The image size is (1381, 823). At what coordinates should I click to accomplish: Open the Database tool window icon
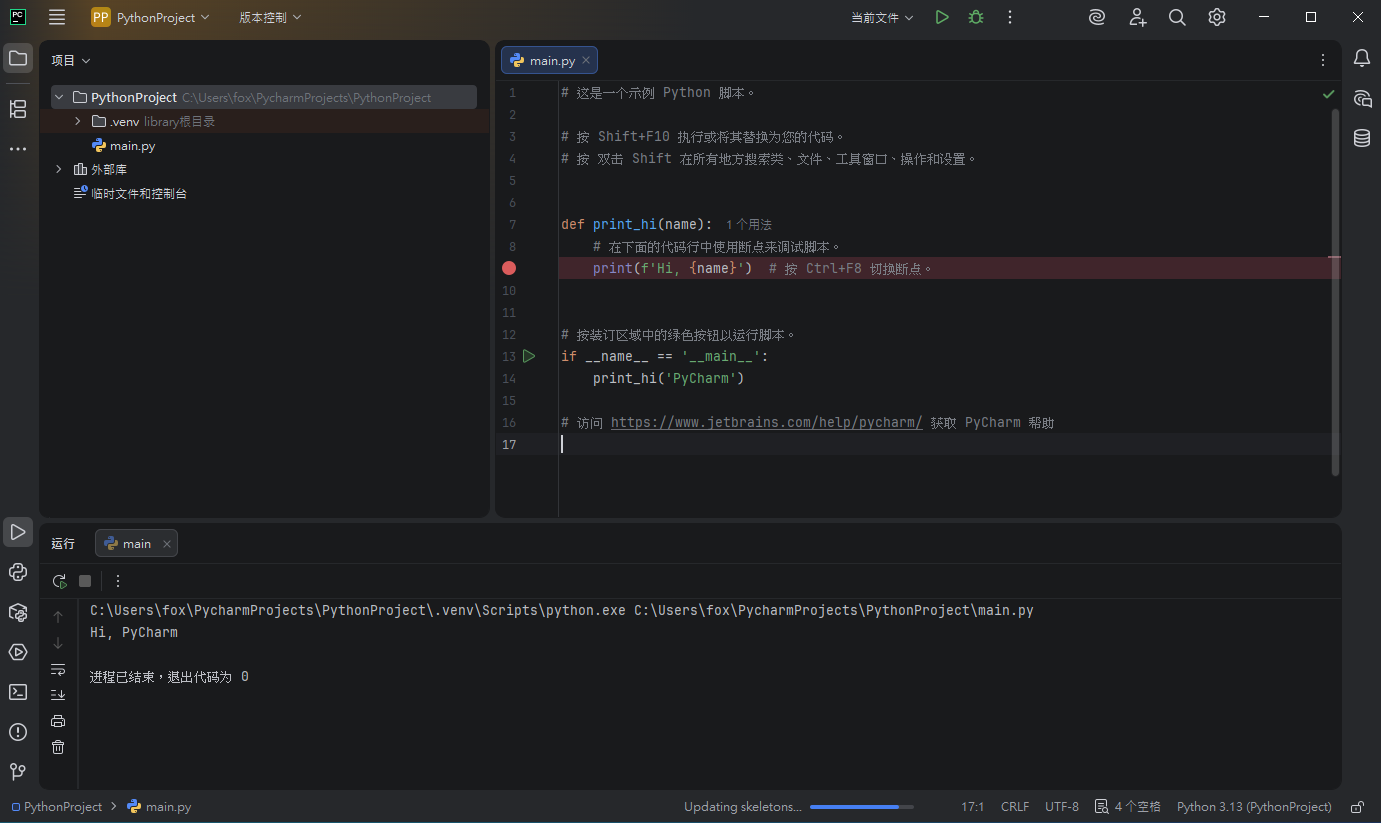coord(1362,138)
